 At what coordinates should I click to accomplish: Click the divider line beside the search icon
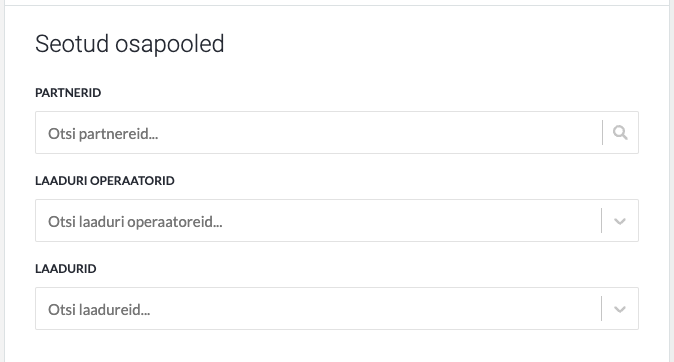[x=603, y=132]
